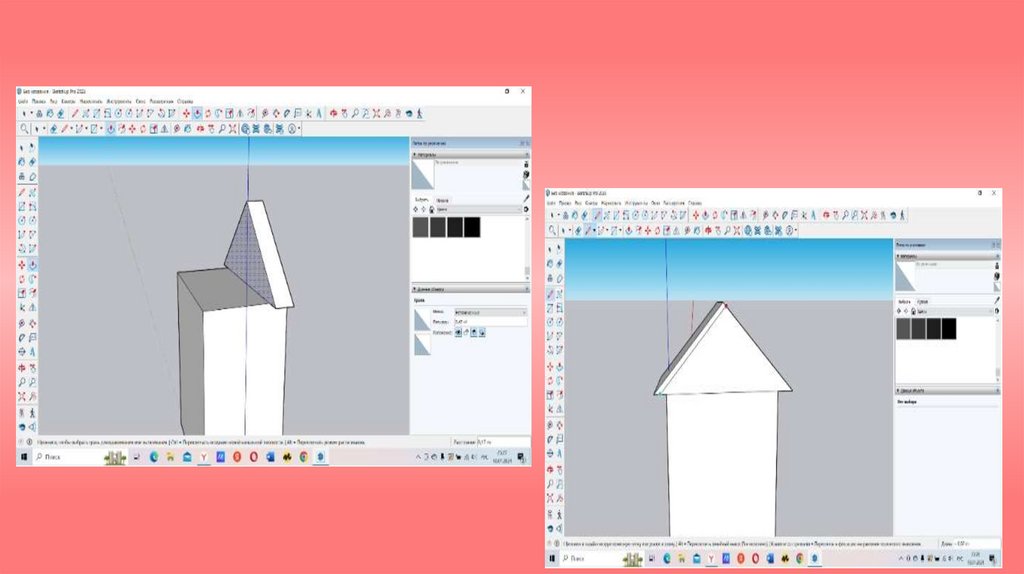Viewport: 1024px width, 574px height.
Task: Activate the Eraser tool in left window's side toolbar
Action: point(33,161)
